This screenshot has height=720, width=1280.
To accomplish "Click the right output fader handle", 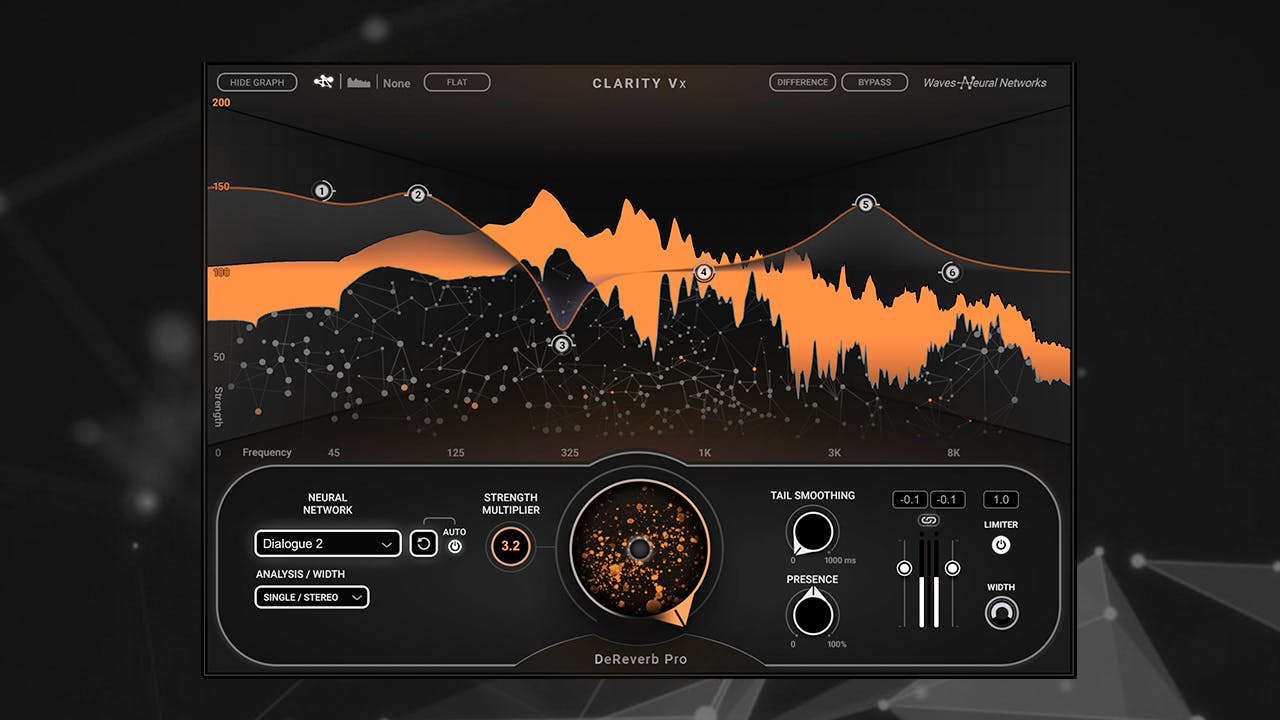I will point(952,568).
